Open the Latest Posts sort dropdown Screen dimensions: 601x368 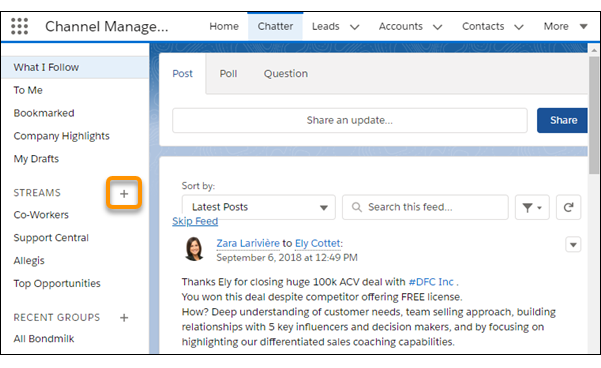[259, 207]
